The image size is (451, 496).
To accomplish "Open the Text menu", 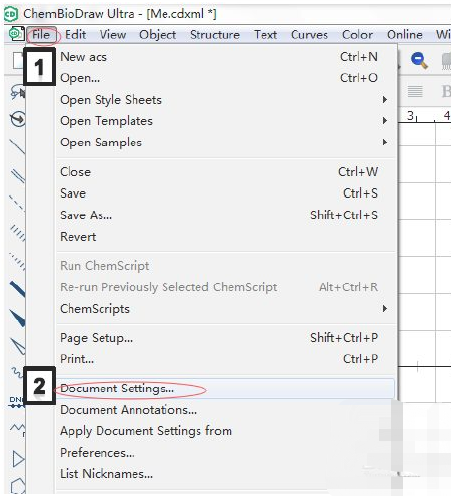I will click(266, 35).
